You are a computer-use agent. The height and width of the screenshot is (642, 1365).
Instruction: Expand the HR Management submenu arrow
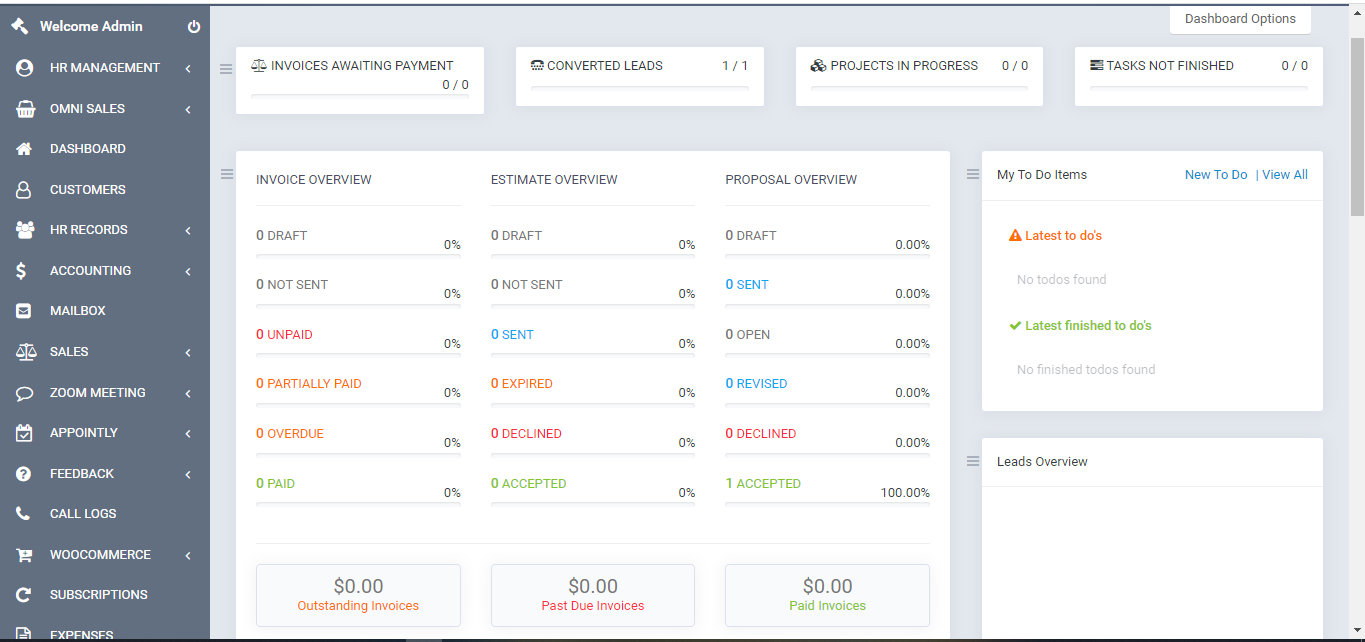point(188,69)
